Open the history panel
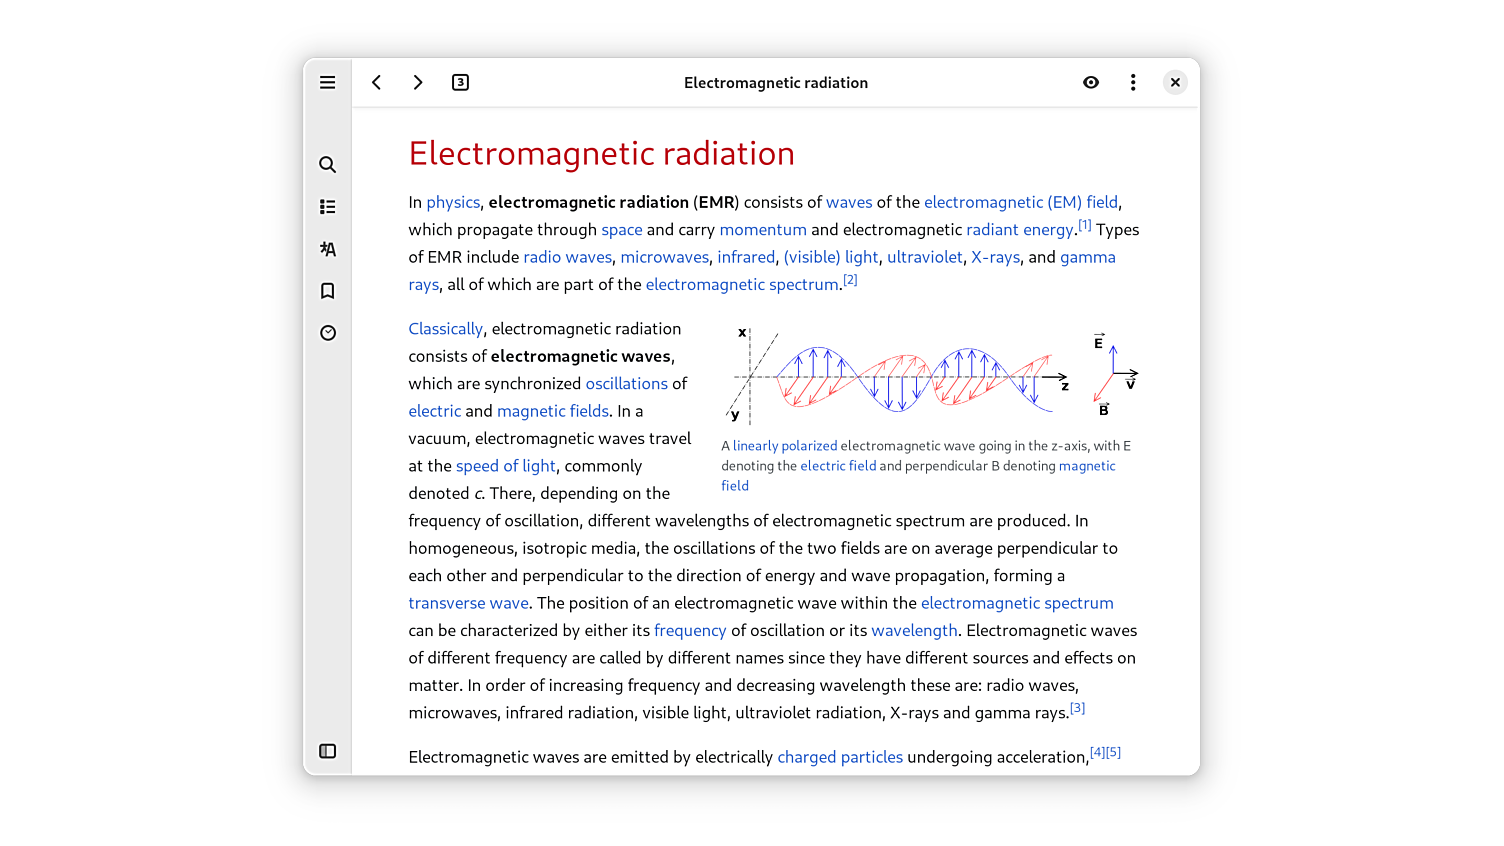1504x846 pixels. (x=327, y=333)
